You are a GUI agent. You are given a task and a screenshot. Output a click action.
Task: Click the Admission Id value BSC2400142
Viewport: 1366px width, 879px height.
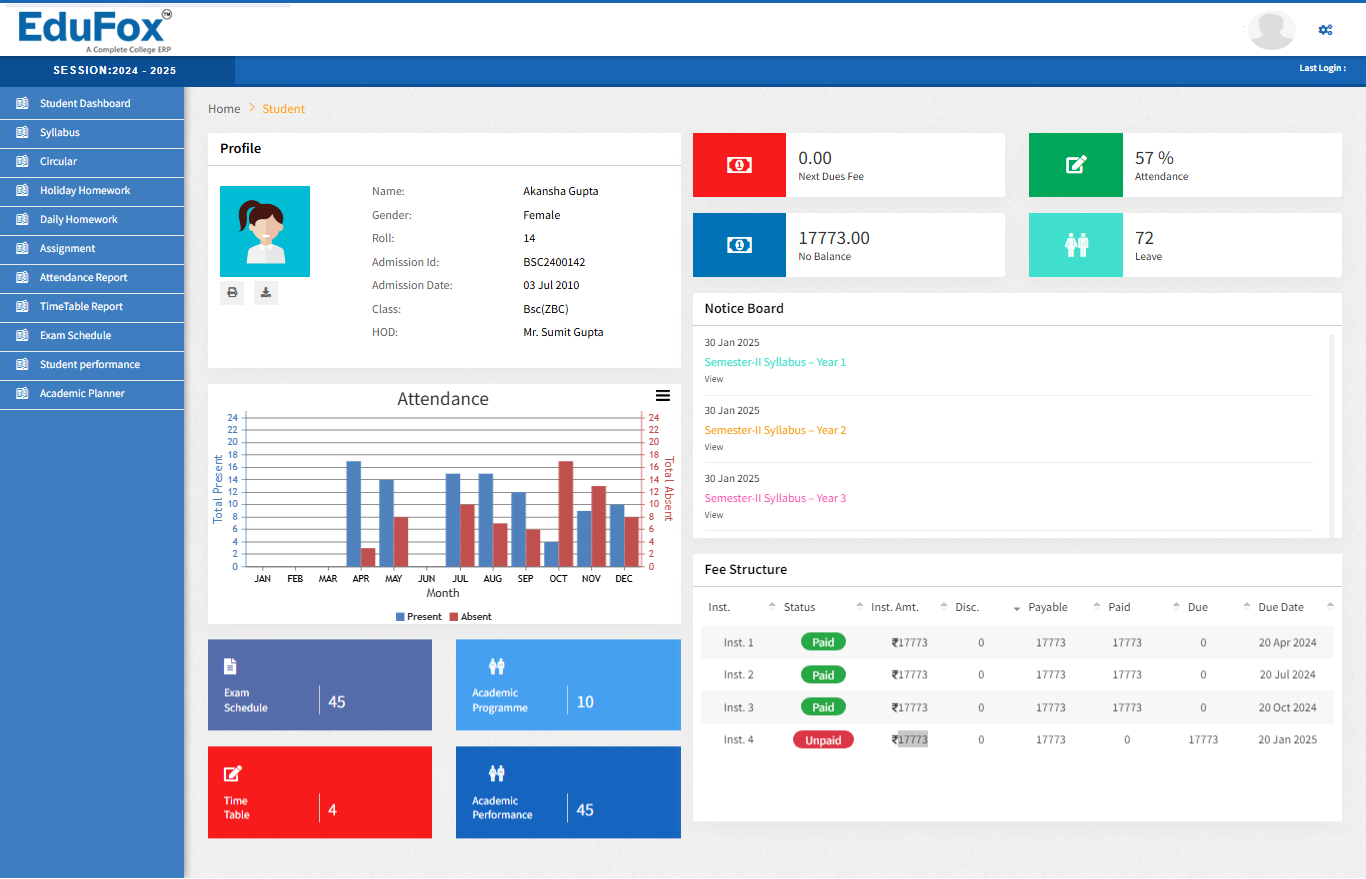(x=554, y=262)
